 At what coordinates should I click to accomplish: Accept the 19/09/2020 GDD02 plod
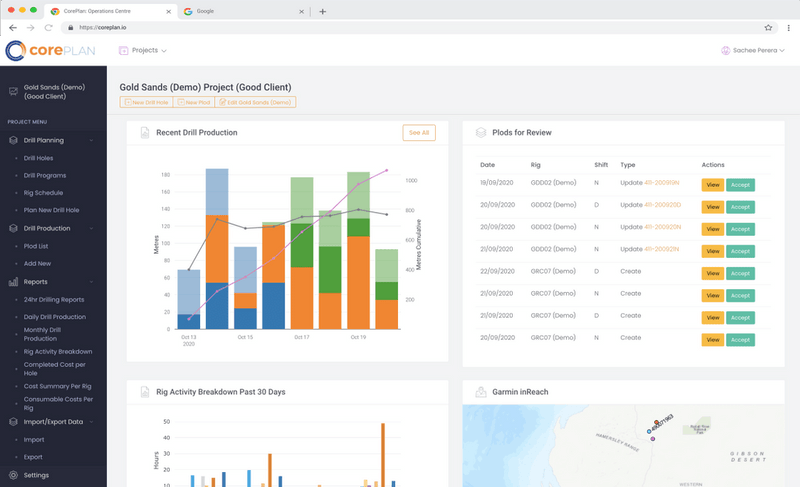[x=740, y=185]
